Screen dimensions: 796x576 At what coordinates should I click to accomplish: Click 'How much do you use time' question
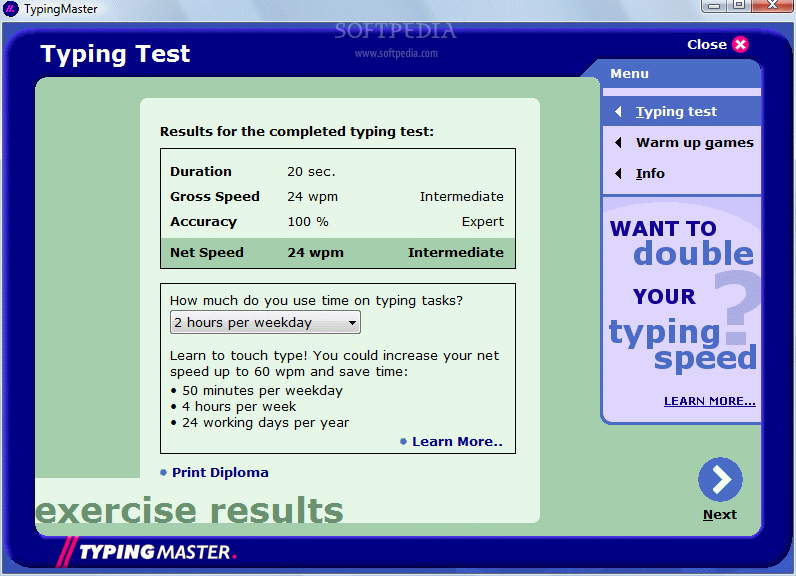316,301
